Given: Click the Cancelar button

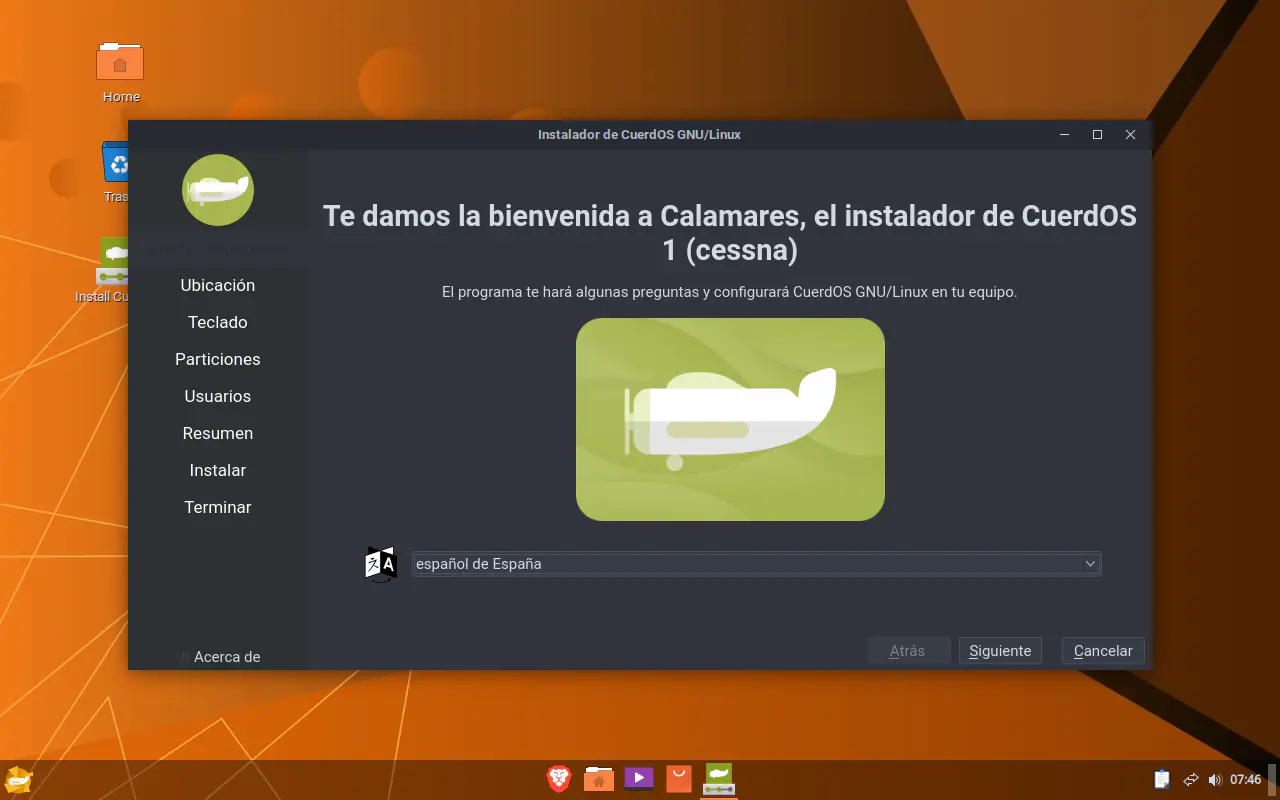Looking at the screenshot, I should (x=1102, y=650).
